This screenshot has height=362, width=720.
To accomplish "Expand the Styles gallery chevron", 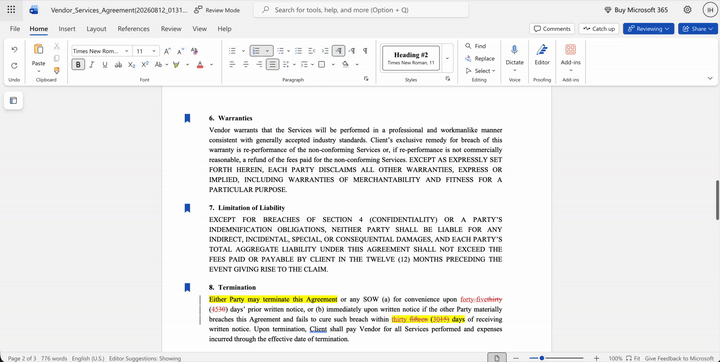I will coord(447,58).
